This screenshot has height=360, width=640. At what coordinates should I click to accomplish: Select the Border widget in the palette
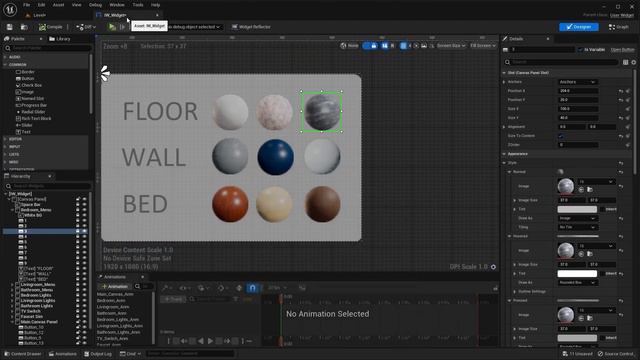click(x=25, y=72)
